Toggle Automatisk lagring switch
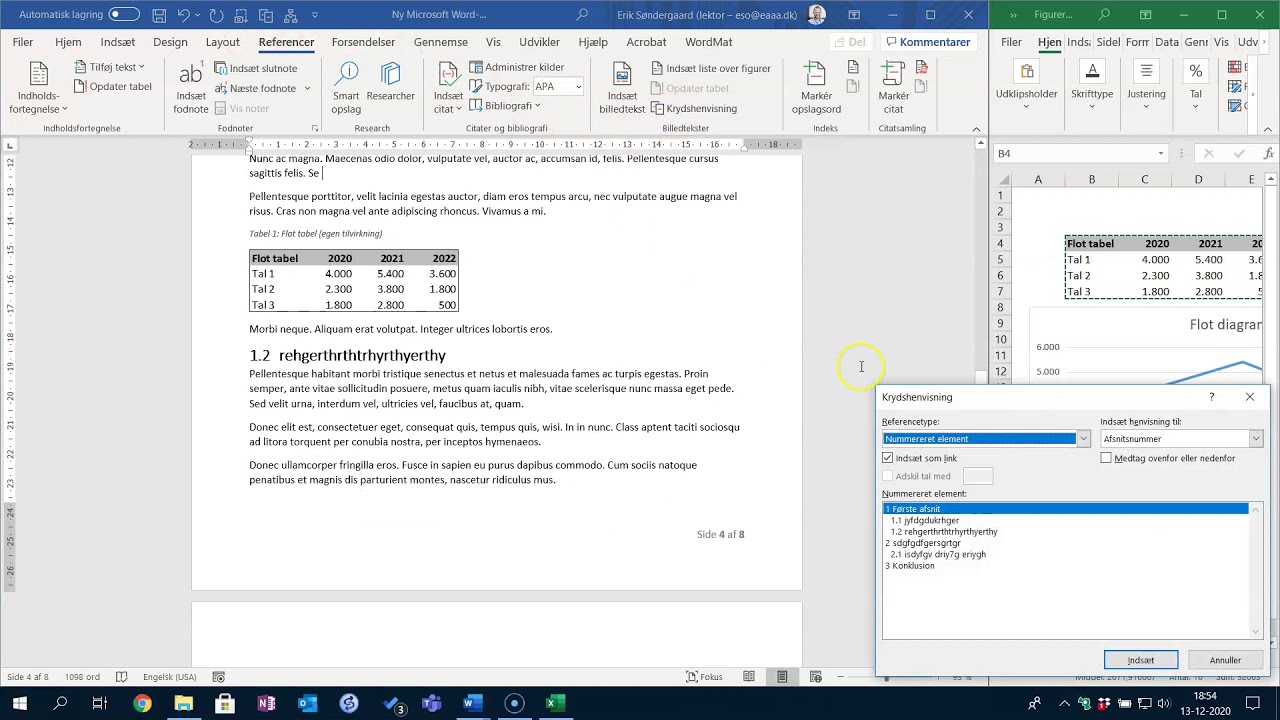Screen dimensions: 1280x720 pos(125,15)
